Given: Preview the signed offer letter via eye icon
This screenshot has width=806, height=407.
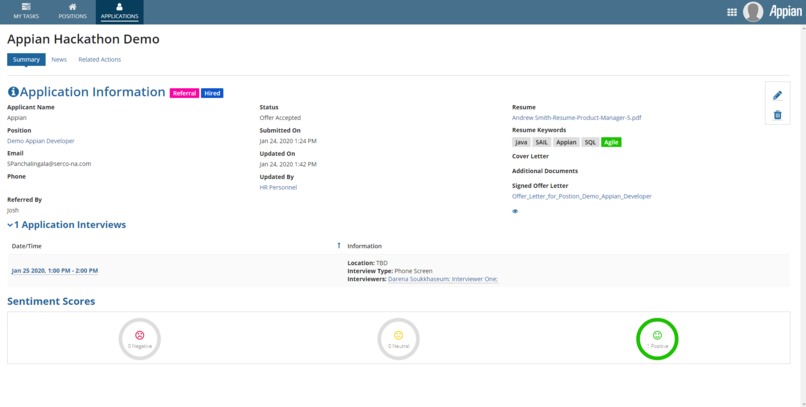Looking at the screenshot, I should [515, 211].
